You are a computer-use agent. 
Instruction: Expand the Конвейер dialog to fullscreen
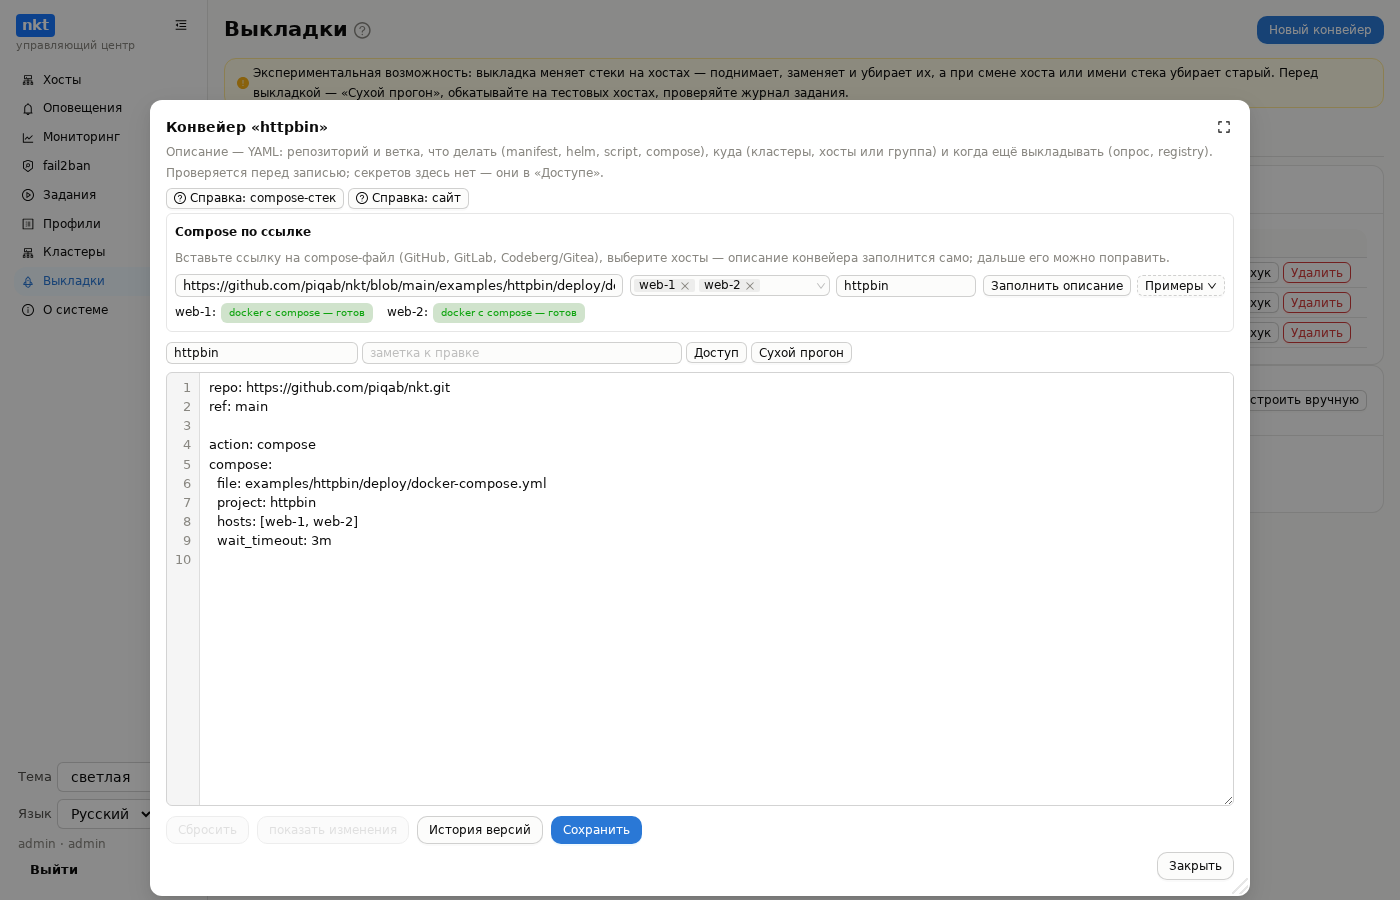[1224, 127]
